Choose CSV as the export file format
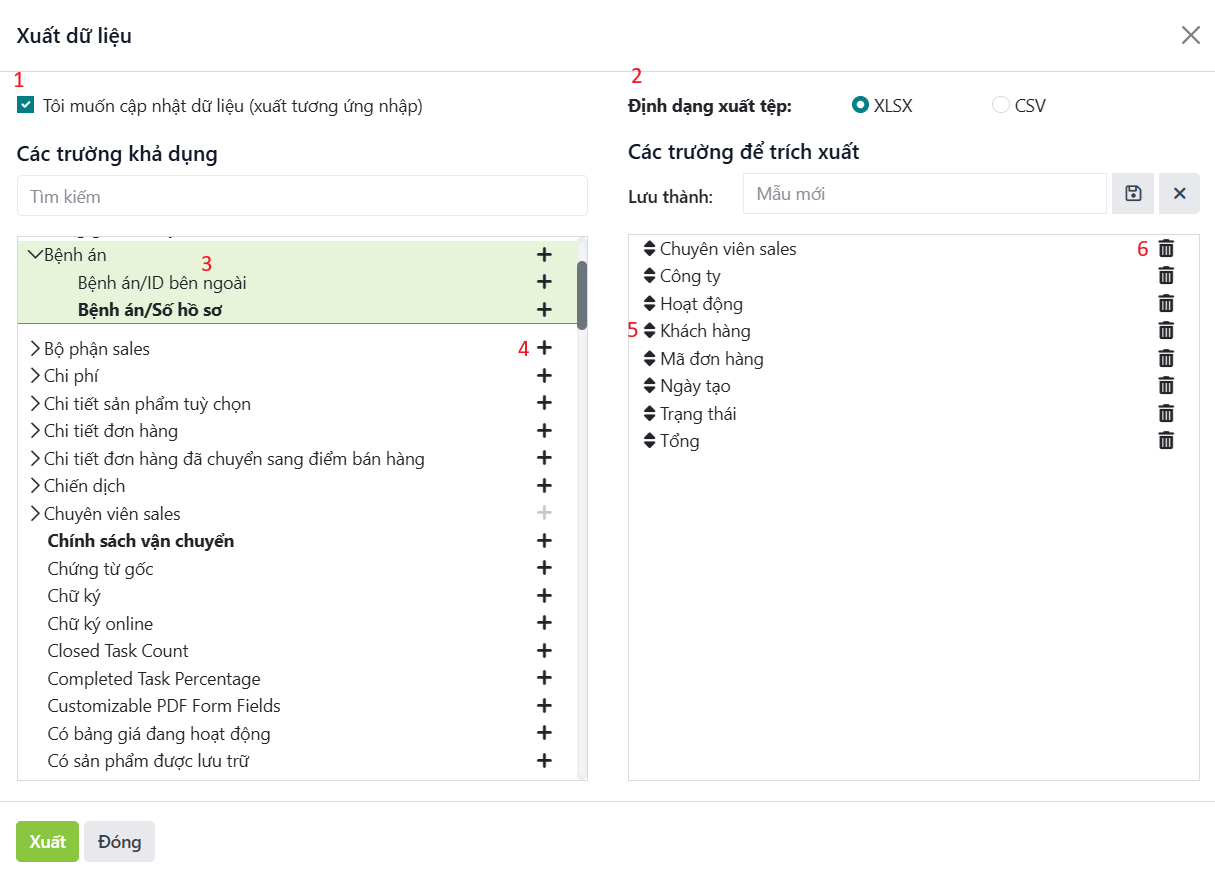 (1000, 105)
